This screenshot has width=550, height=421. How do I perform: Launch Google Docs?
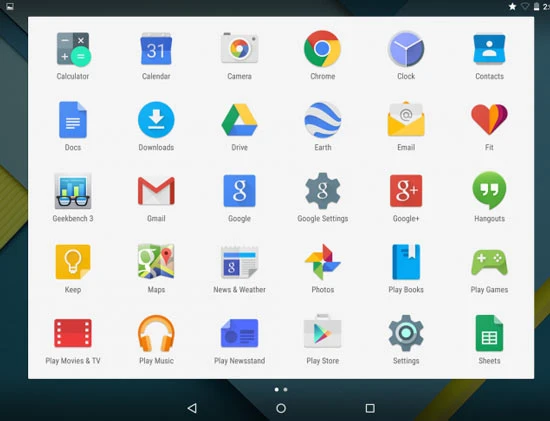pyautogui.click(x=73, y=120)
